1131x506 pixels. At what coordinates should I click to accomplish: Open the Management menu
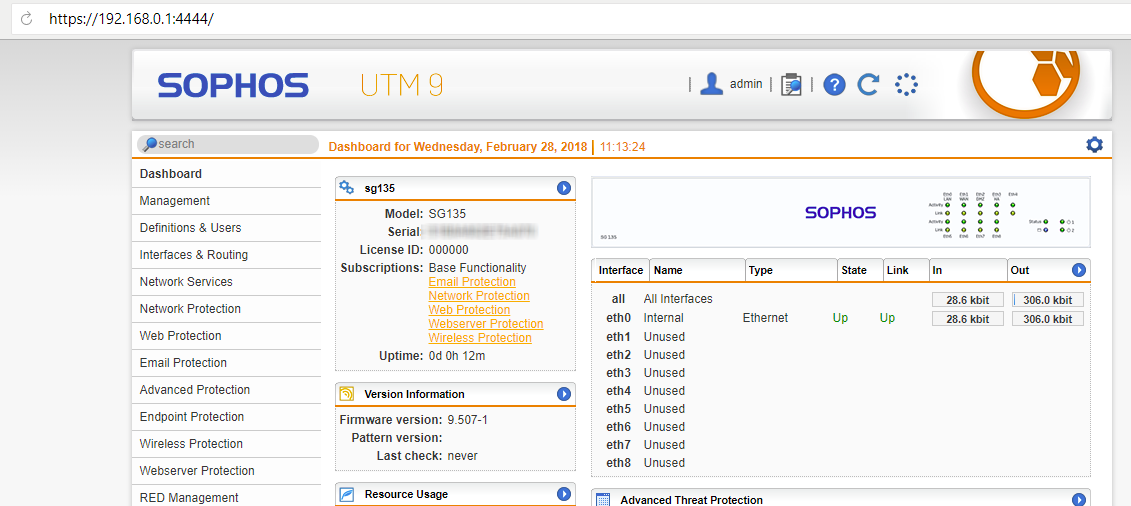(x=226, y=201)
